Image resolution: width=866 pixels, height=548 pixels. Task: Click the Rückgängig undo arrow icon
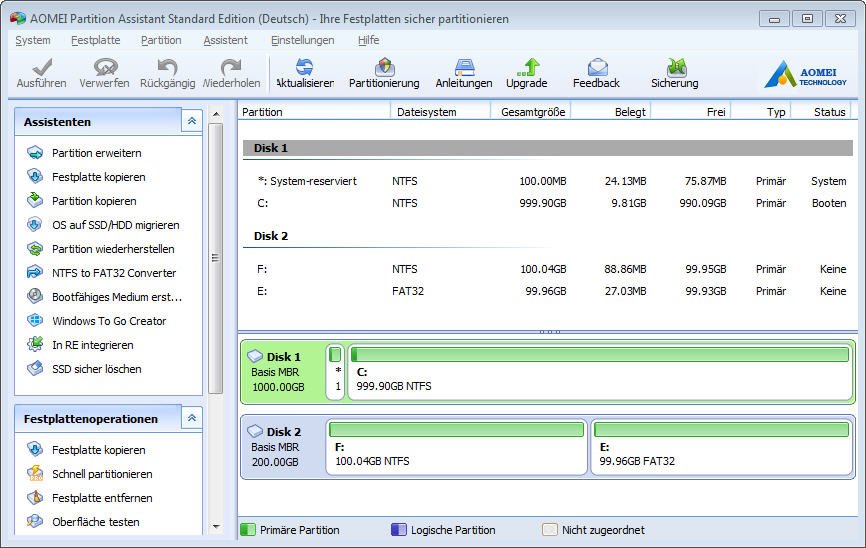click(167, 67)
